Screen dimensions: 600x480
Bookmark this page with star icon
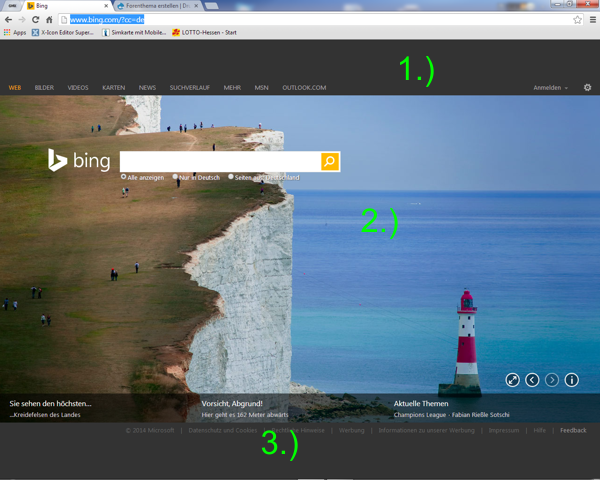pos(578,19)
